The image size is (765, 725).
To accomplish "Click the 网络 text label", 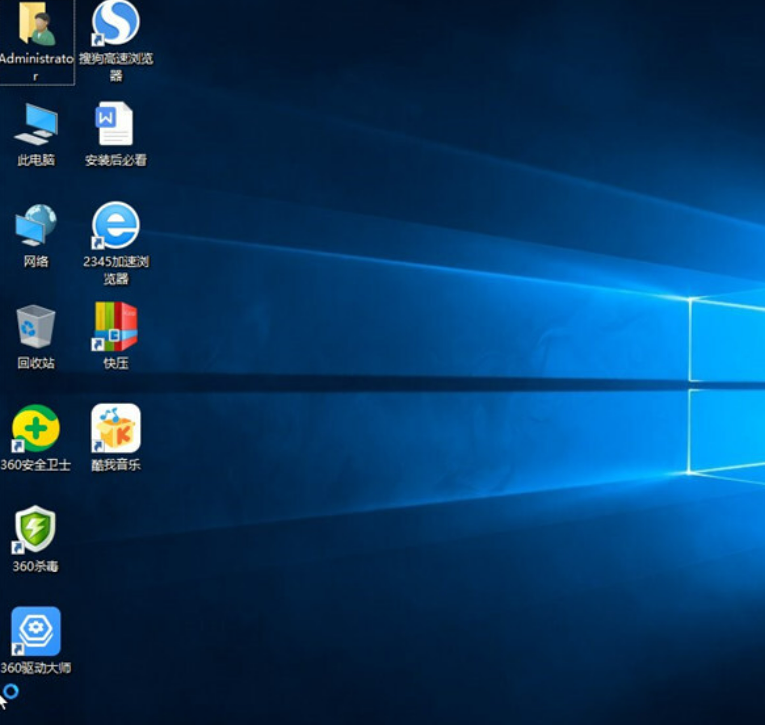I will (36, 262).
